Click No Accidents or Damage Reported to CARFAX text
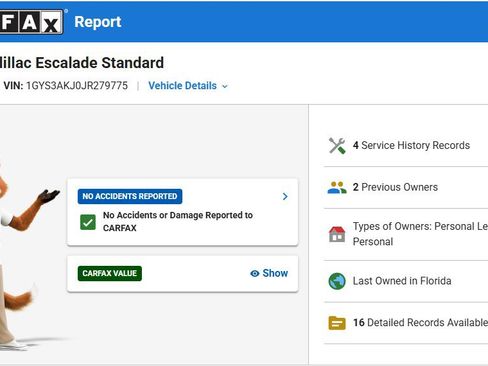 pos(178,222)
